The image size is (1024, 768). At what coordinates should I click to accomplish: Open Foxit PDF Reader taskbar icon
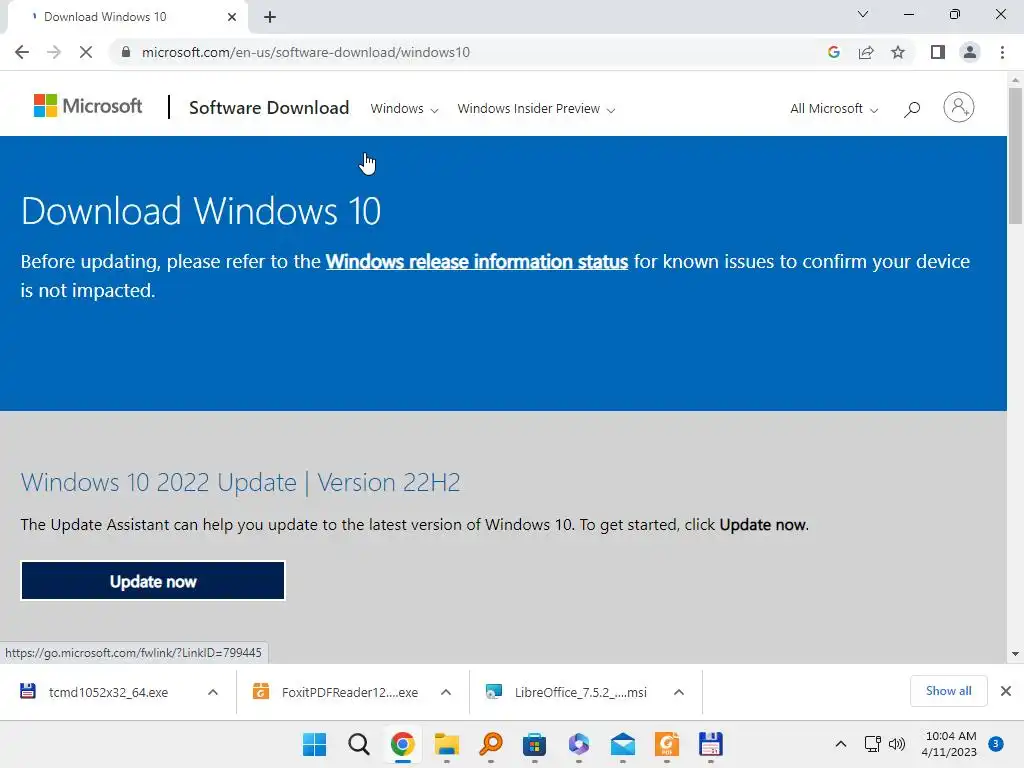(666, 744)
